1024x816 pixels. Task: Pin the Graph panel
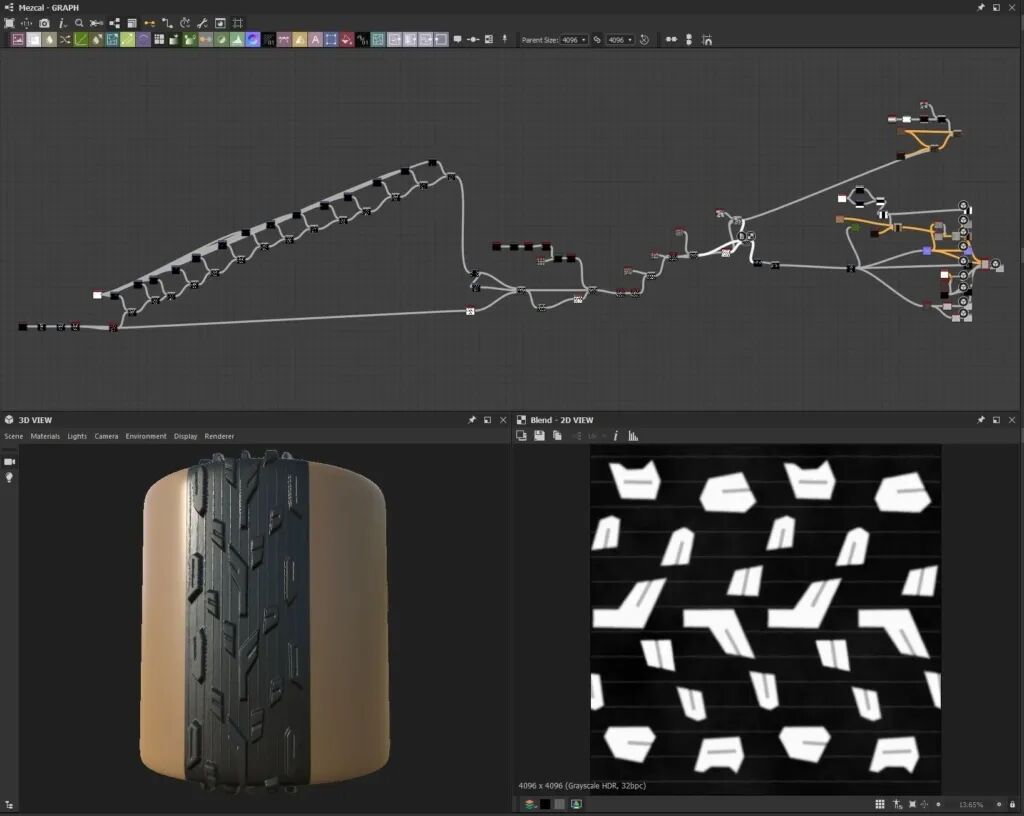tap(980, 7)
